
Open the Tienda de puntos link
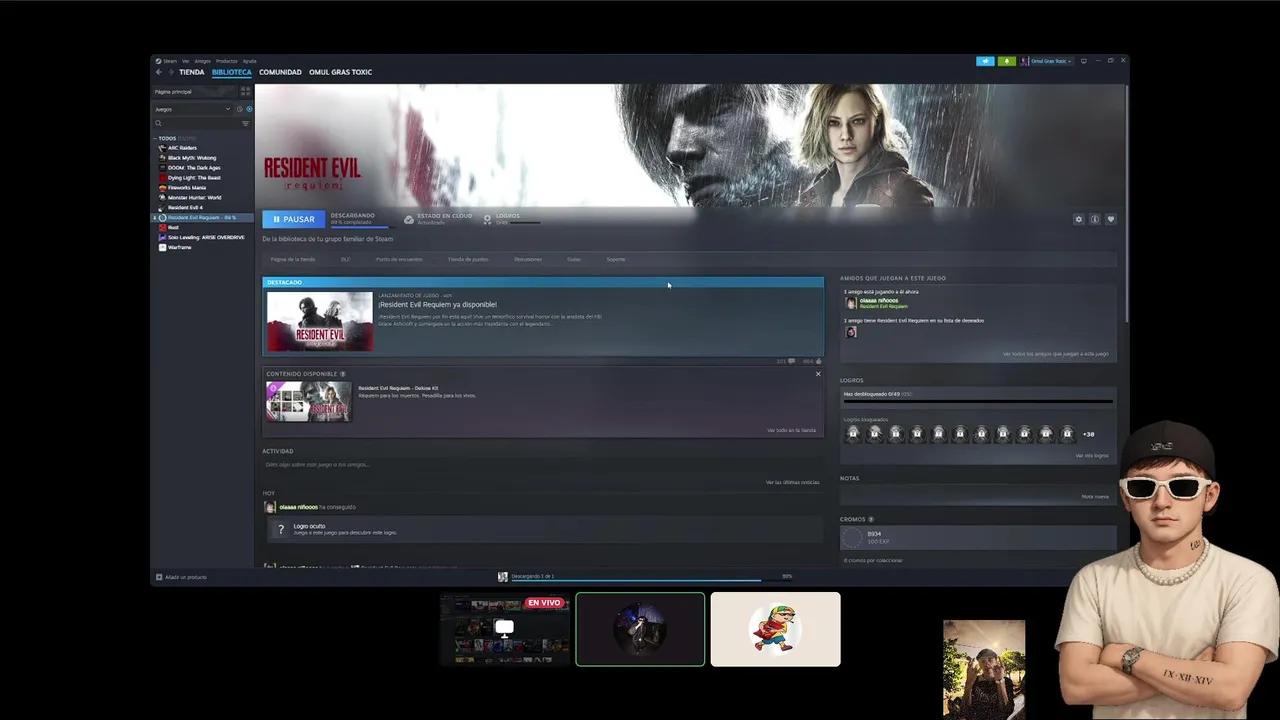[468, 259]
